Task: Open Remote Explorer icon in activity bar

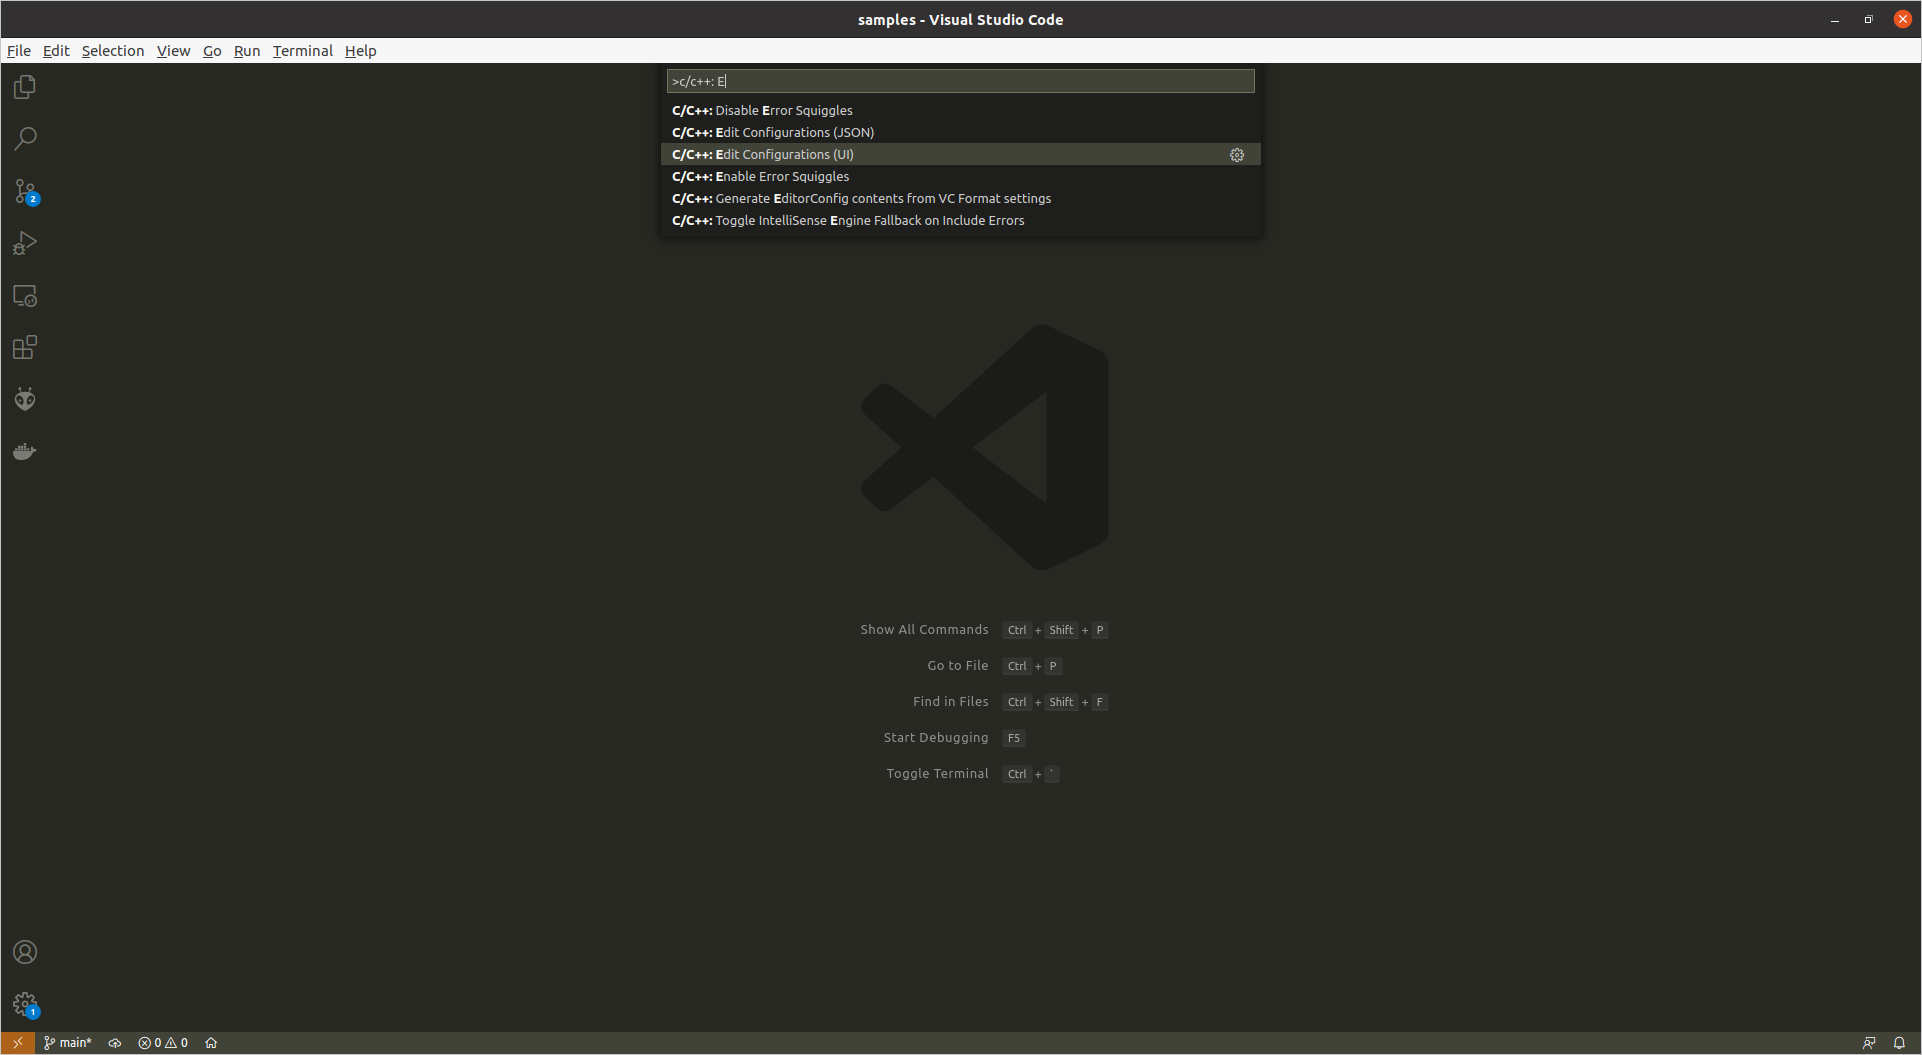Action: (25, 296)
